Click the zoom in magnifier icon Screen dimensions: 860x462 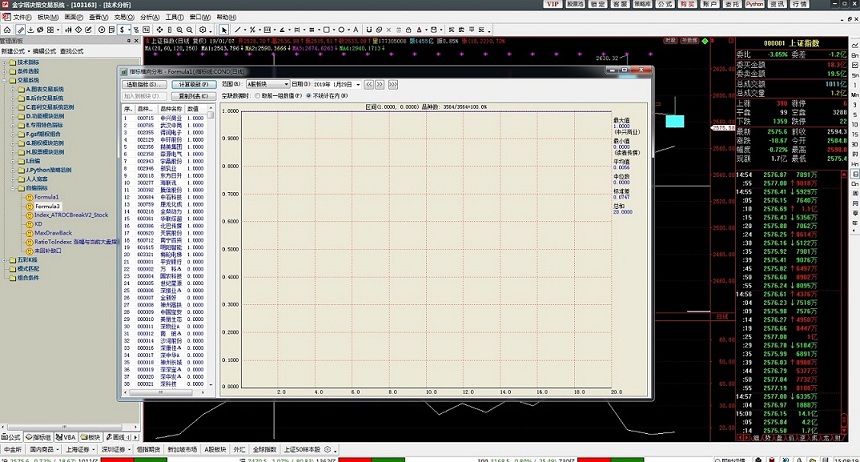[179, 29]
